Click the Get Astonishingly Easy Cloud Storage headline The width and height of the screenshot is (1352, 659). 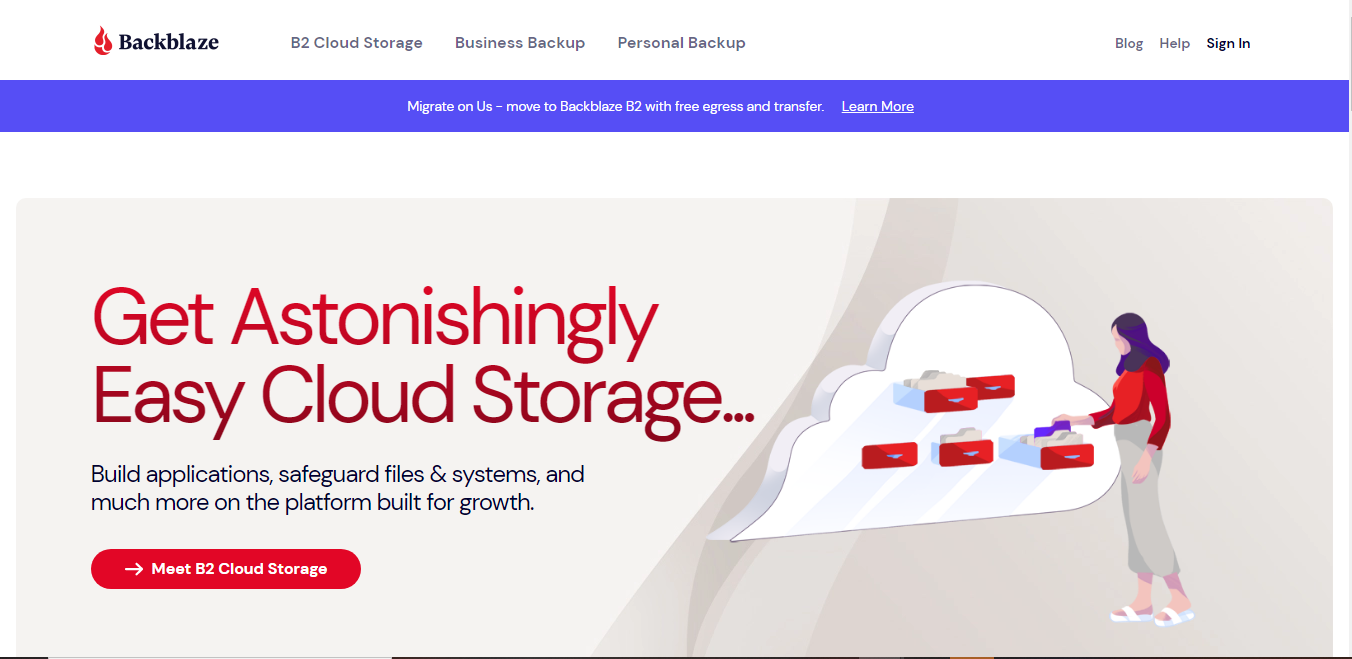(423, 360)
